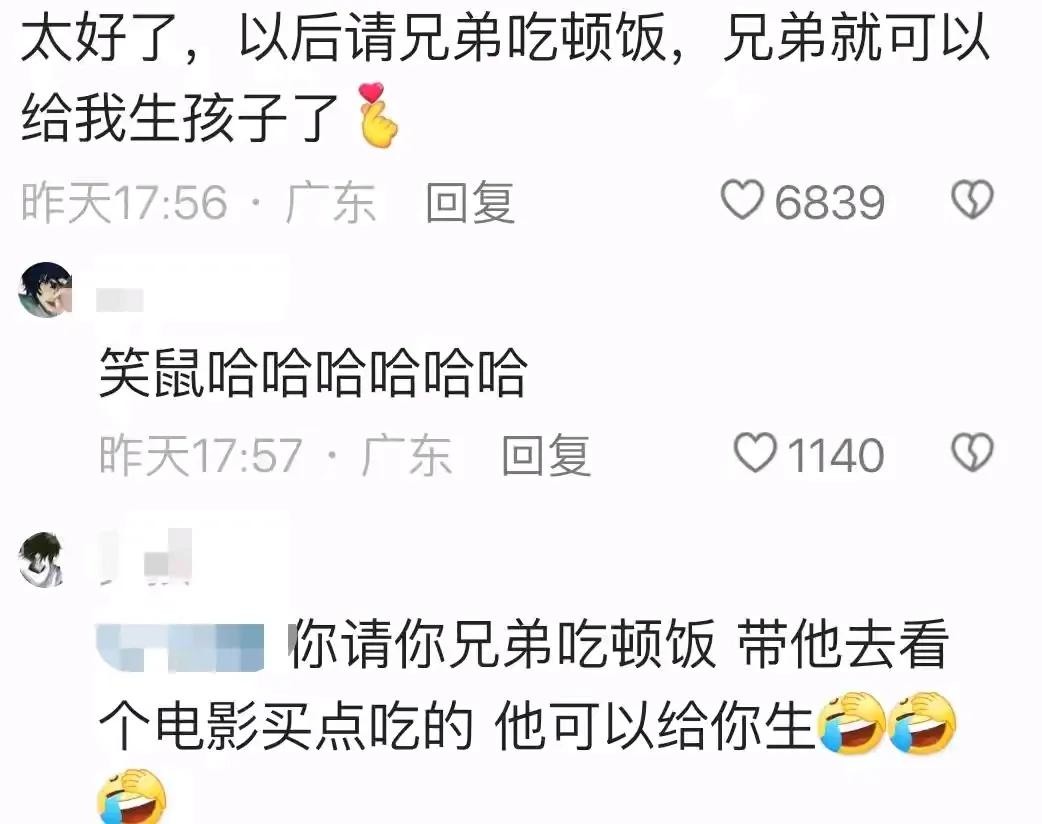
Task: Select the 笑鼠哈哈哈哈哈哈 comment text
Action: coord(313,373)
